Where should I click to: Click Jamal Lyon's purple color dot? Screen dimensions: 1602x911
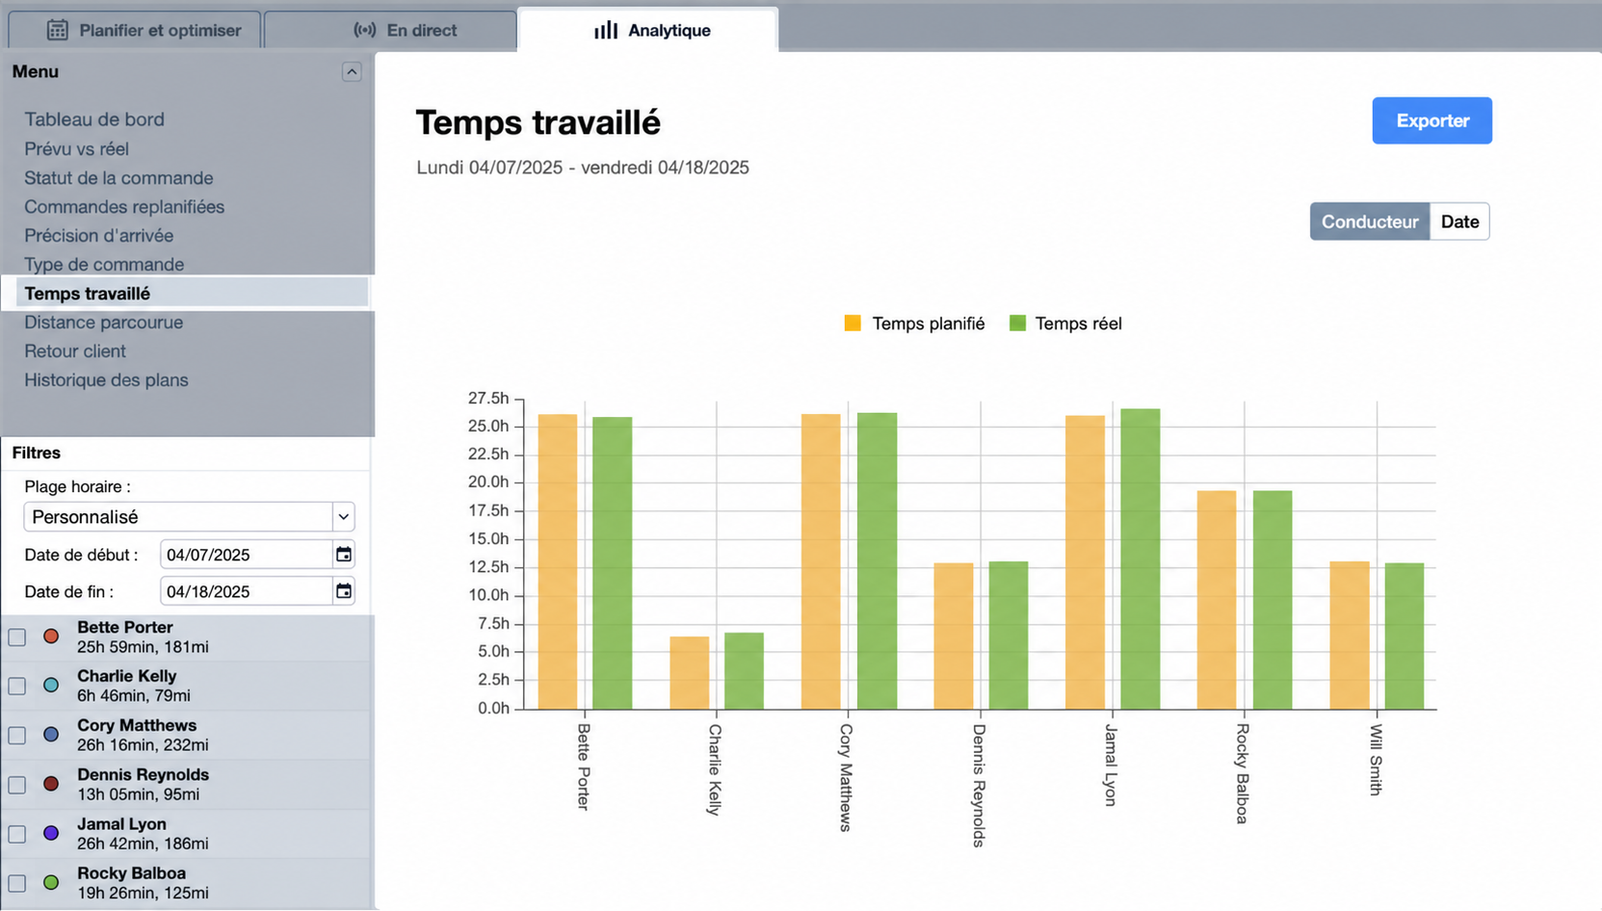click(51, 833)
